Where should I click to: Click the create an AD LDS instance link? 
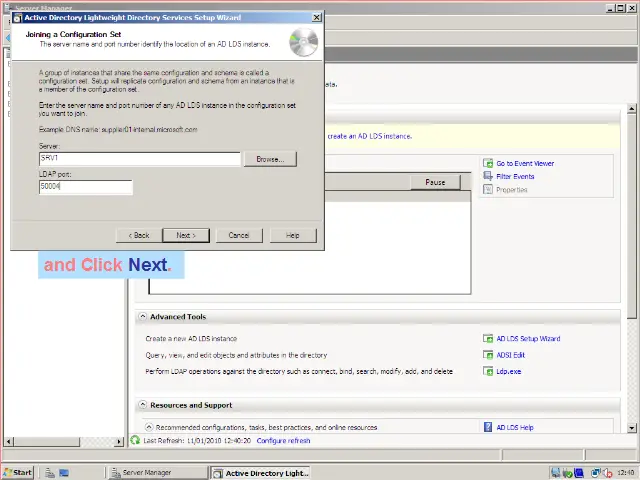tap(369, 136)
